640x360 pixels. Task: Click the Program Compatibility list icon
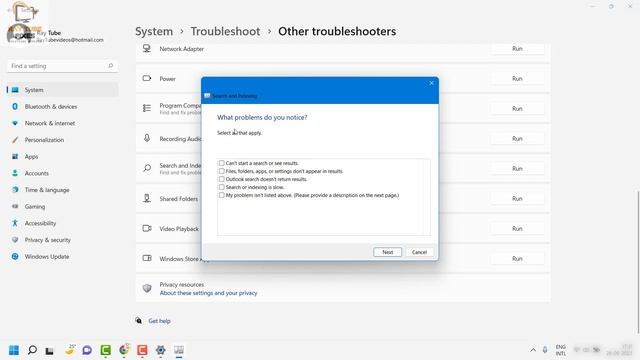[147, 108]
